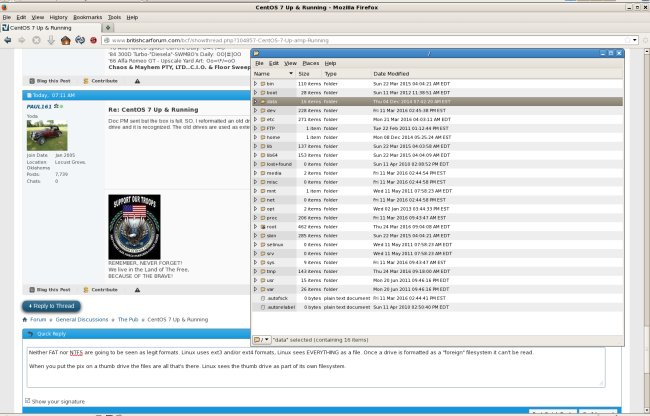Click the Forum home icon in breadcrumb

pos(25,319)
